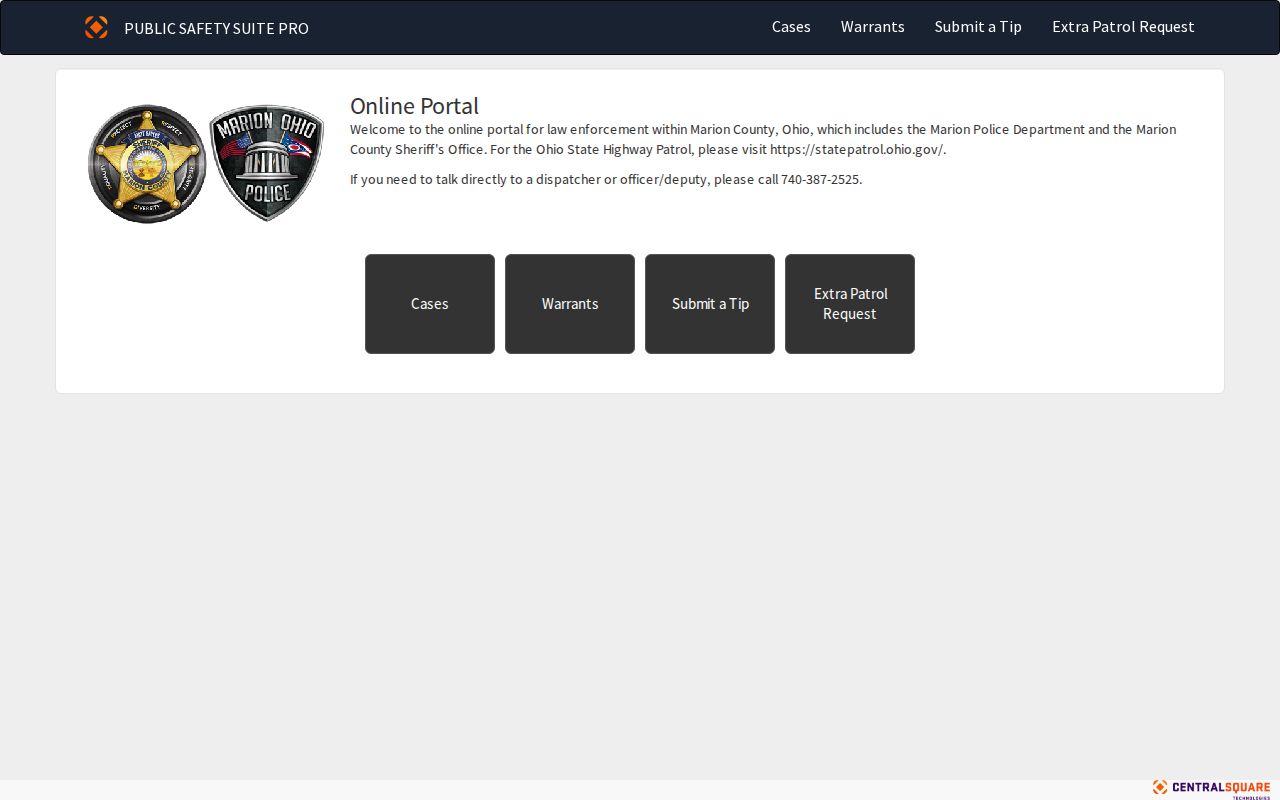Open Warrants in the top navigation bar
Screen dimensions: 1280x800
pos(872,27)
